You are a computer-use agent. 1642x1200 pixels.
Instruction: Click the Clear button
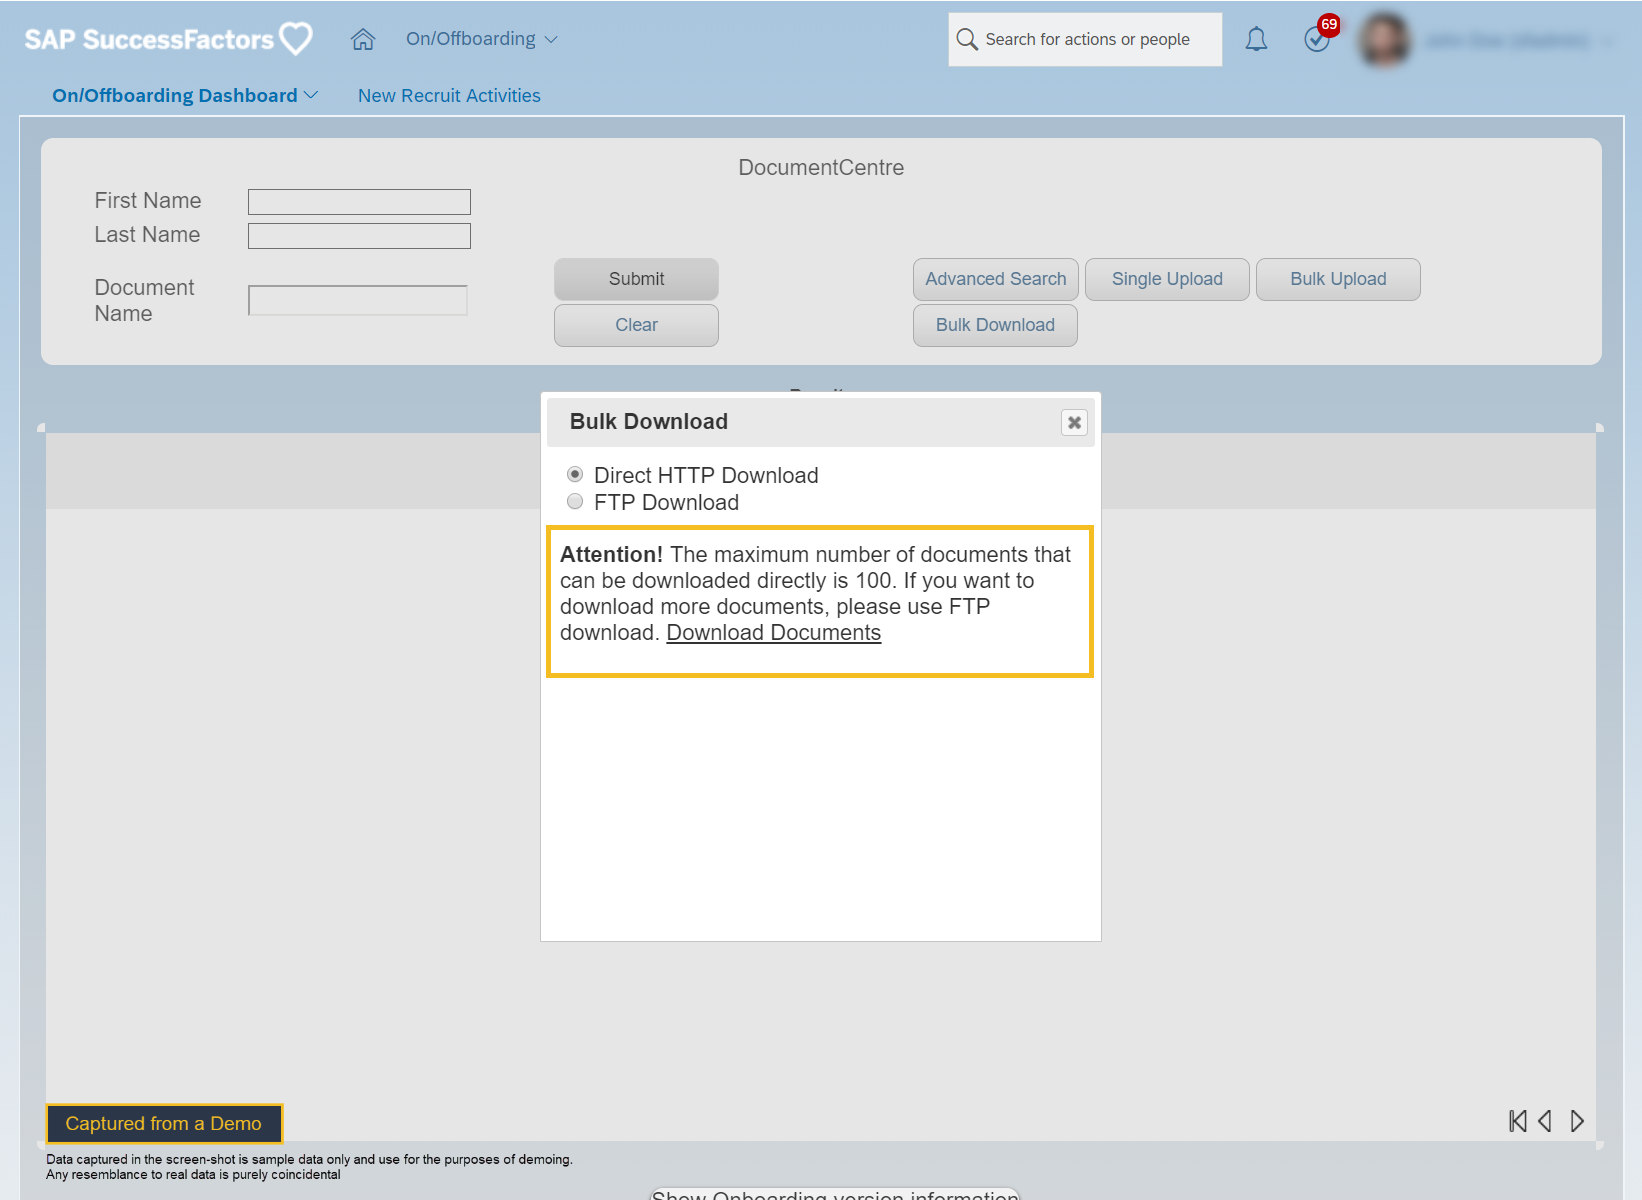(x=636, y=325)
